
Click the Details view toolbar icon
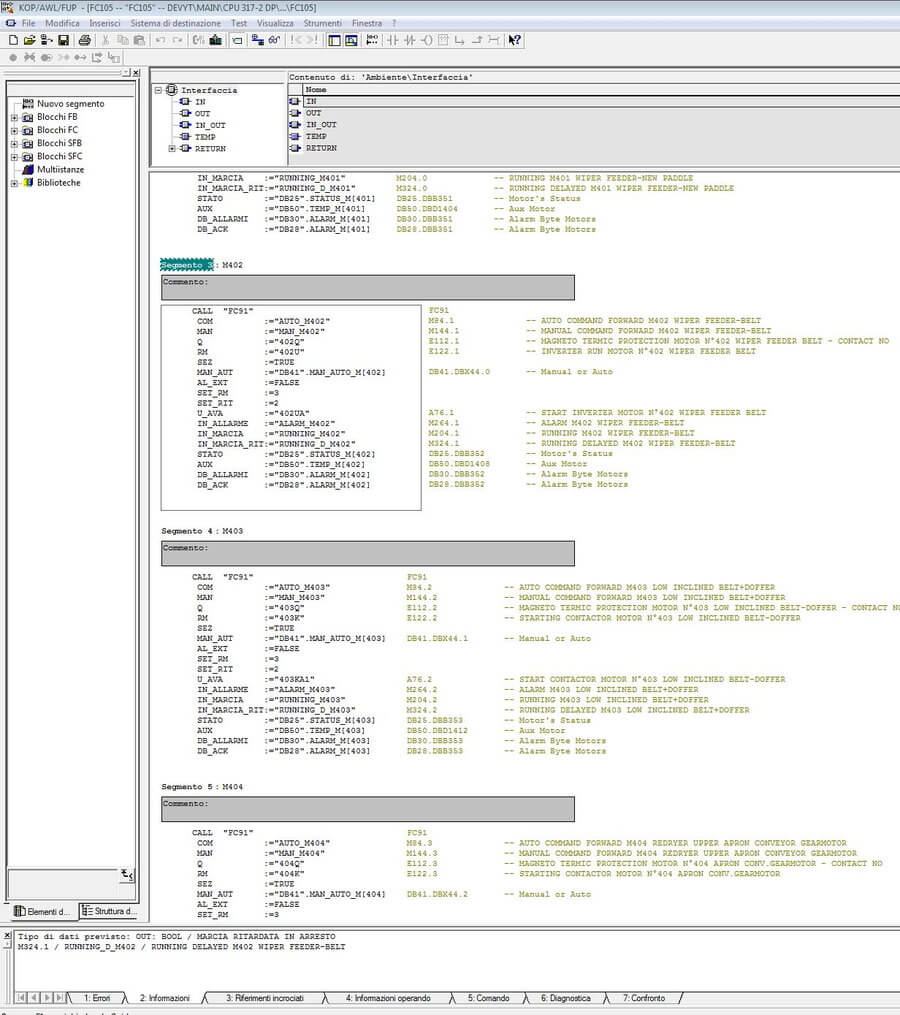pos(351,40)
